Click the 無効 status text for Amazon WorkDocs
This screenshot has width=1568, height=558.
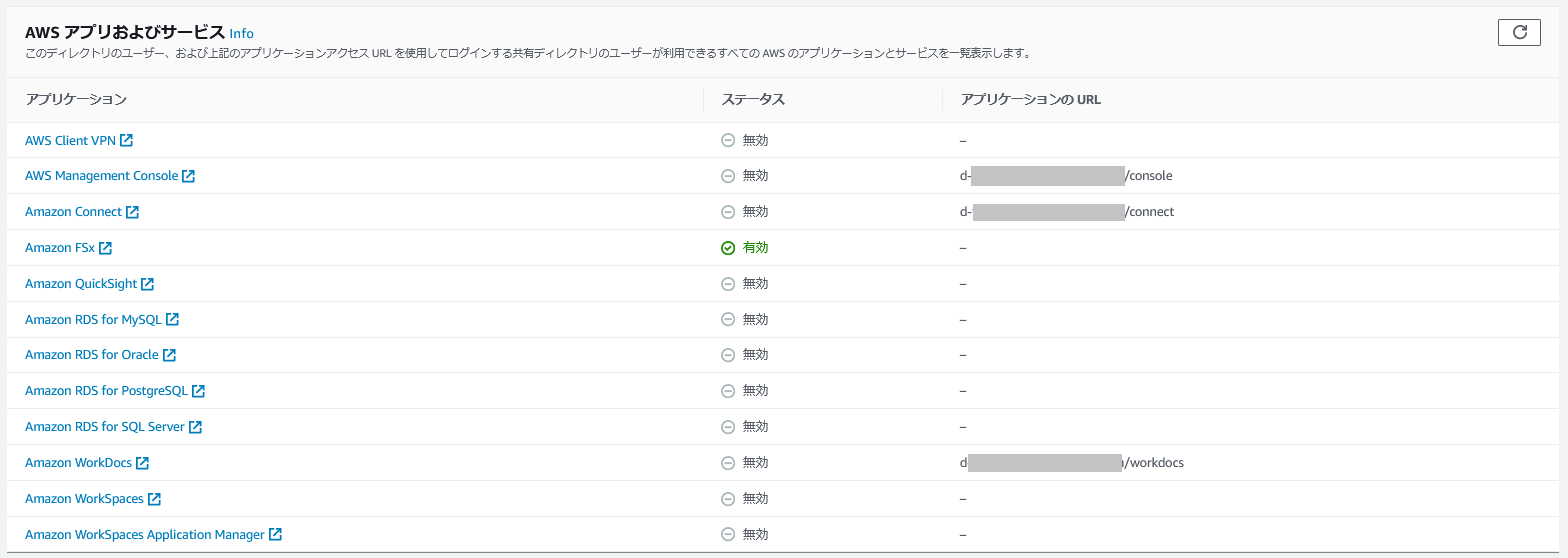(756, 463)
